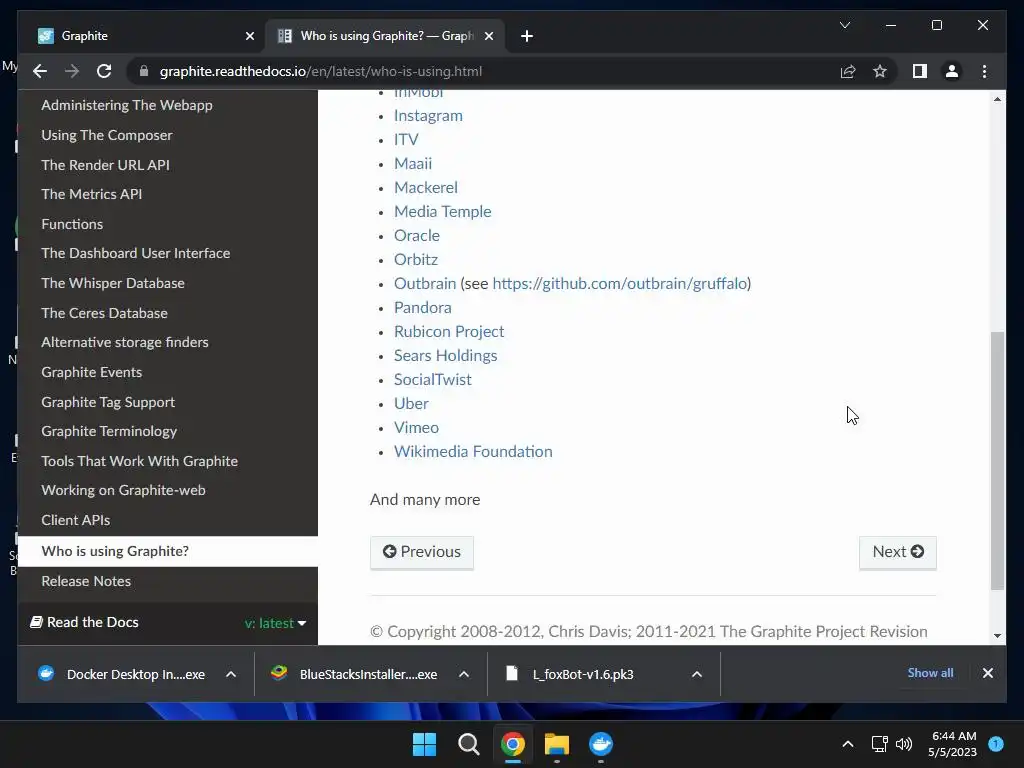Follow the Oracle link

[417, 235]
